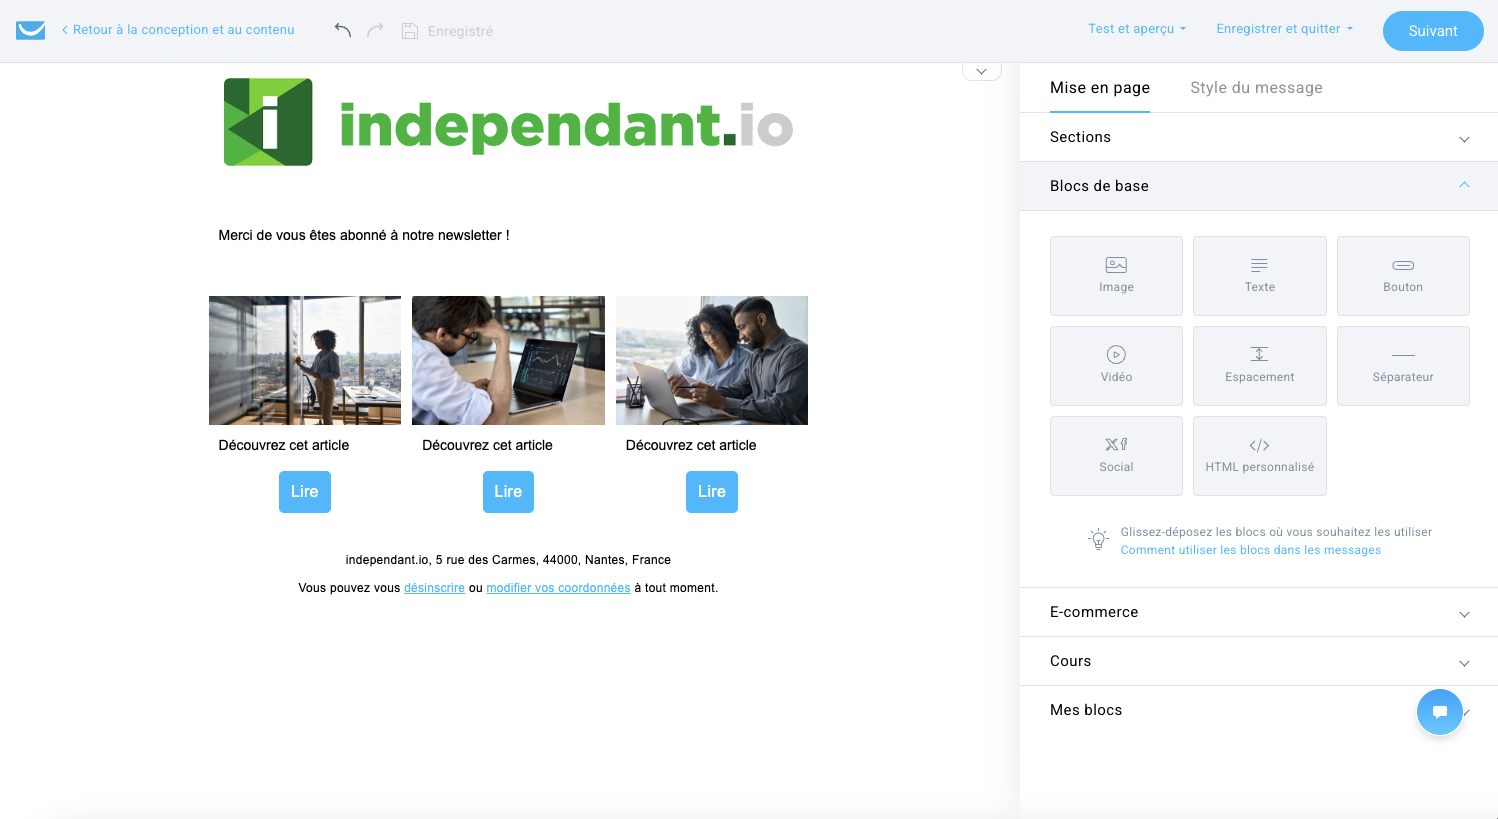Click the chevron tab above the canvas
This screenshot has width=1498, height=819.
pos(982,71)
